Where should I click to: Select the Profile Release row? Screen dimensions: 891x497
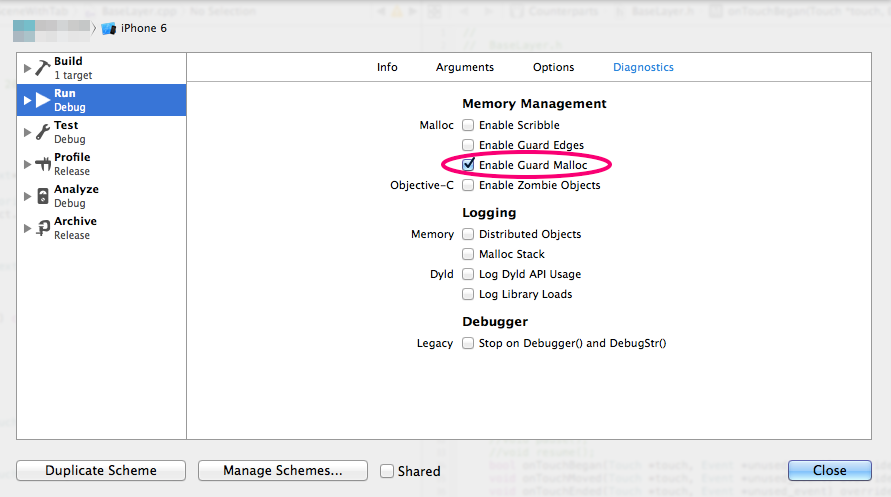pyautogui.click(x=102, y=164)
